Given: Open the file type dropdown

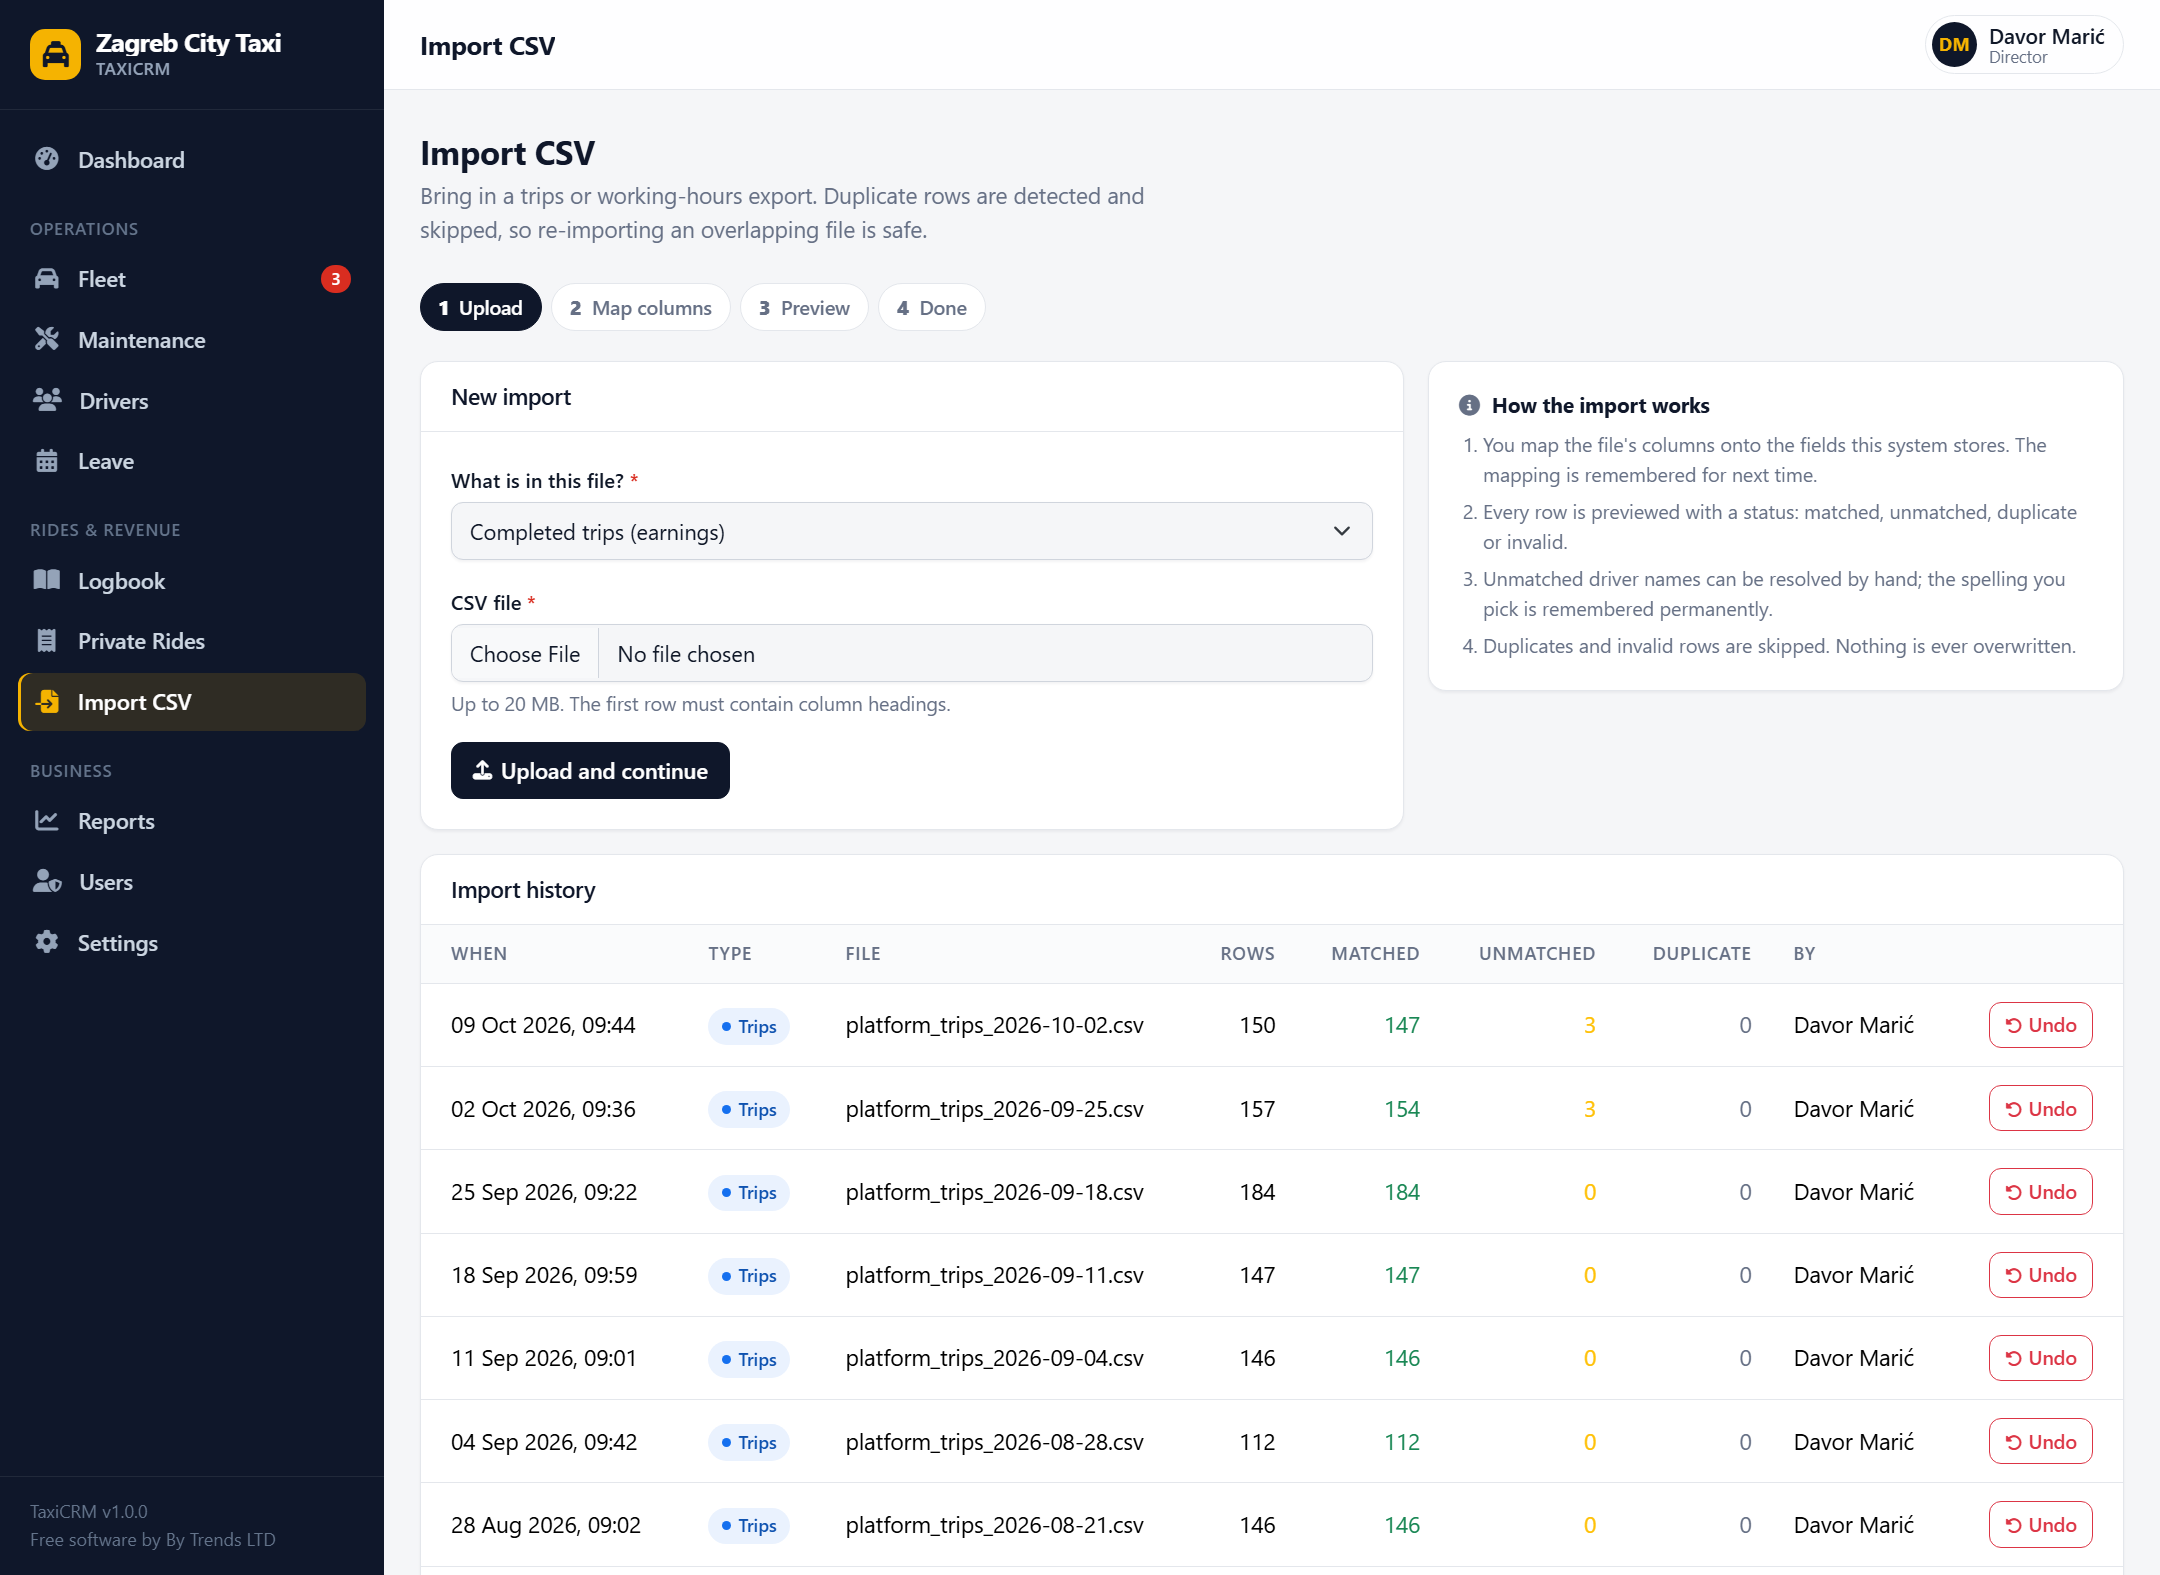Looking at the screenshot, I should [x=912, y=532].
